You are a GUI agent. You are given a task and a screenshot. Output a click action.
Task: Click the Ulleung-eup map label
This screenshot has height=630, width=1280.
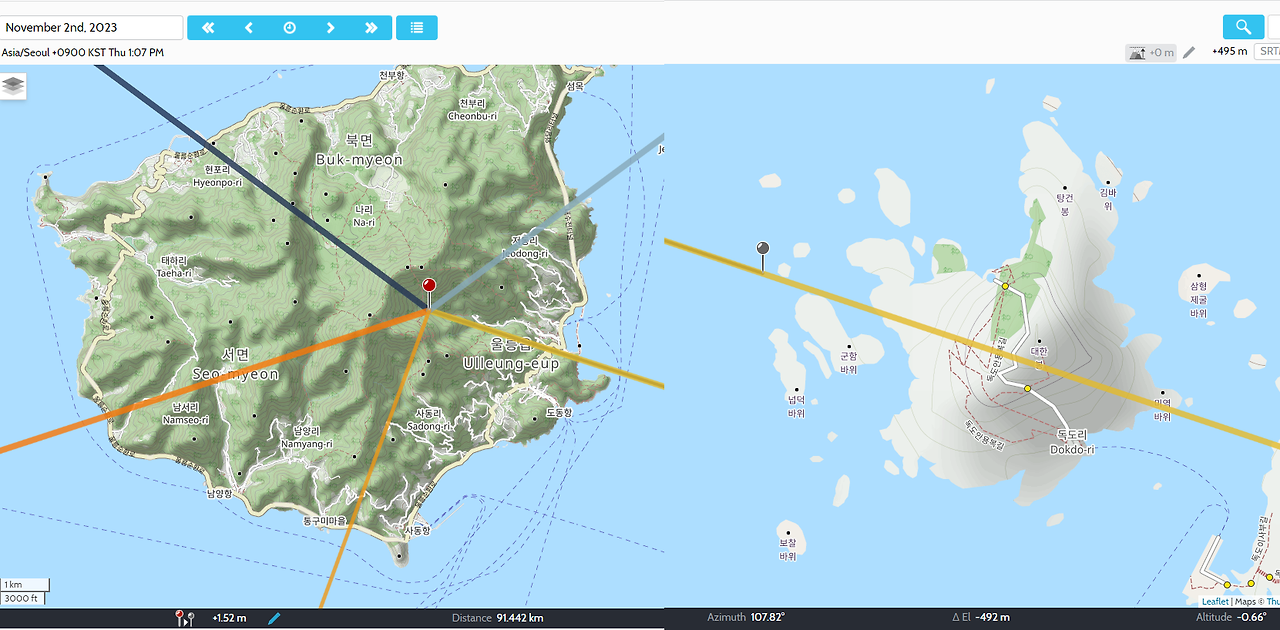(x=511, y=364)
